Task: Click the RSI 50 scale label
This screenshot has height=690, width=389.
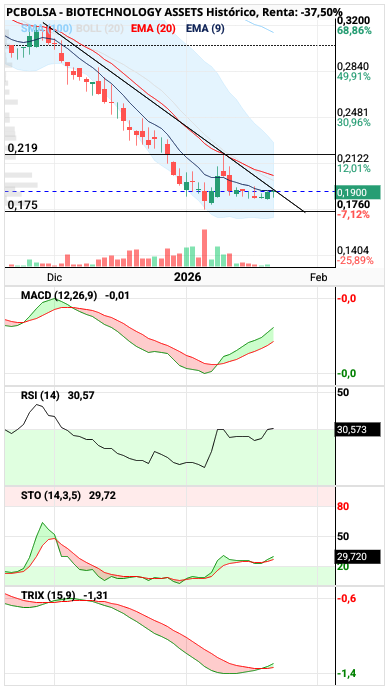Action: [x=343, y=392]
